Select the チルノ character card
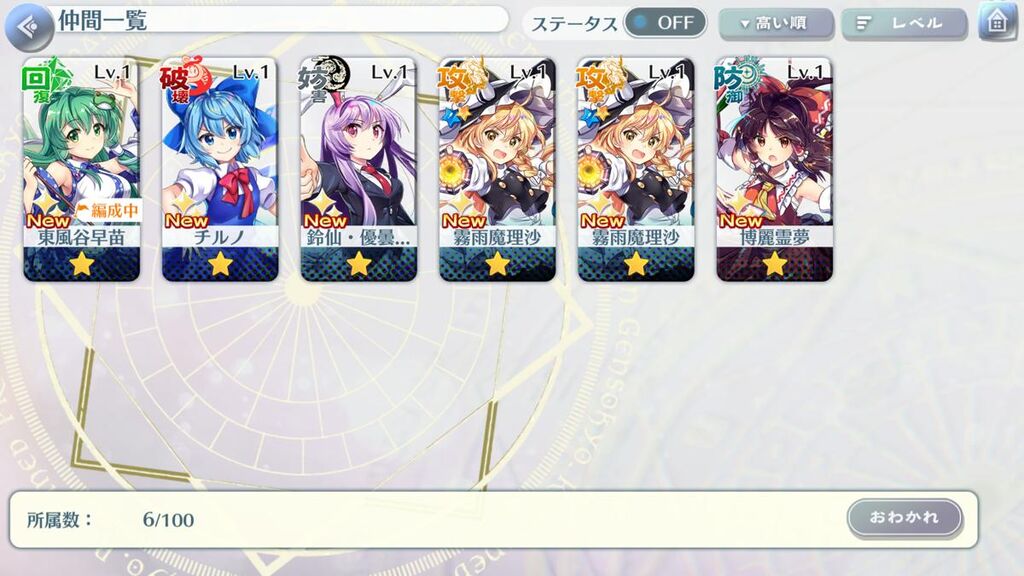 pos(220,170)
